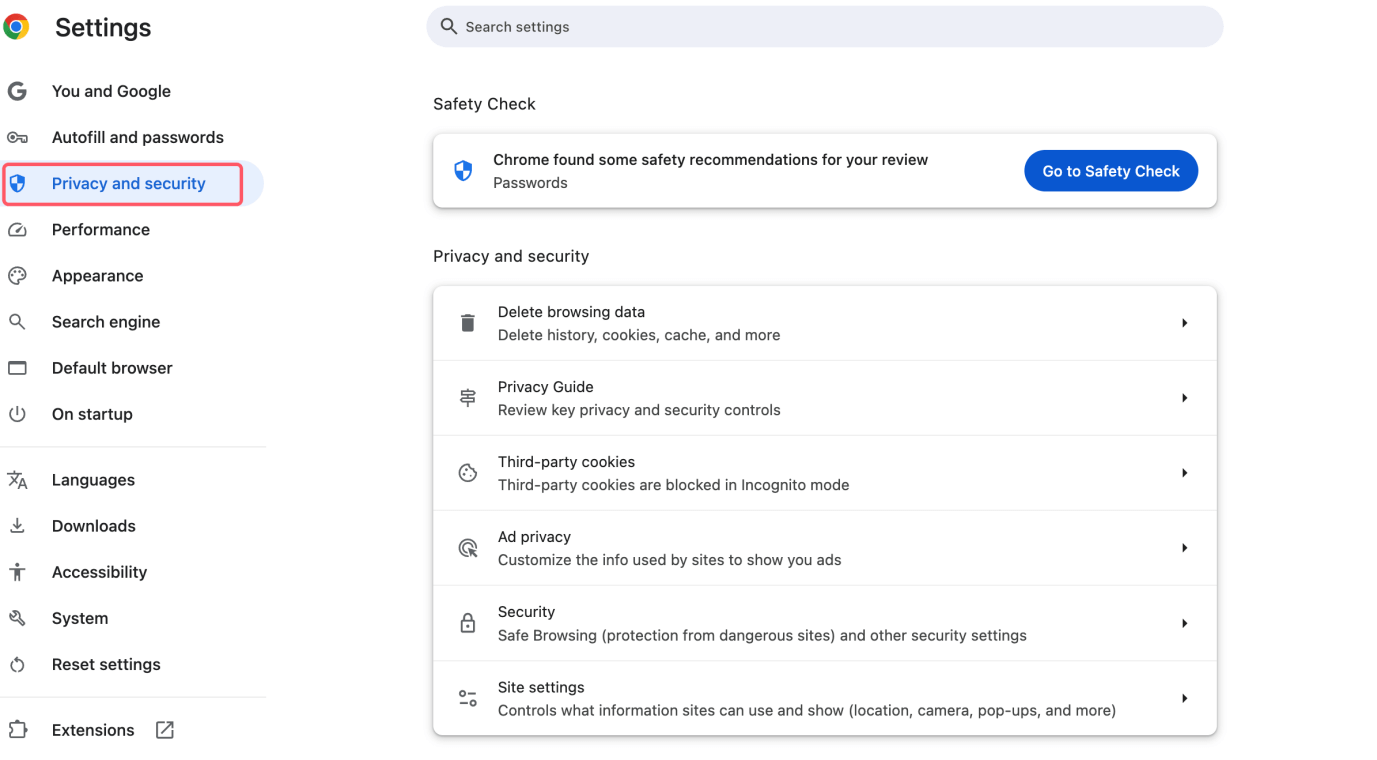Click the Third-party cookies cookie icon

click(x=467, y=472)
